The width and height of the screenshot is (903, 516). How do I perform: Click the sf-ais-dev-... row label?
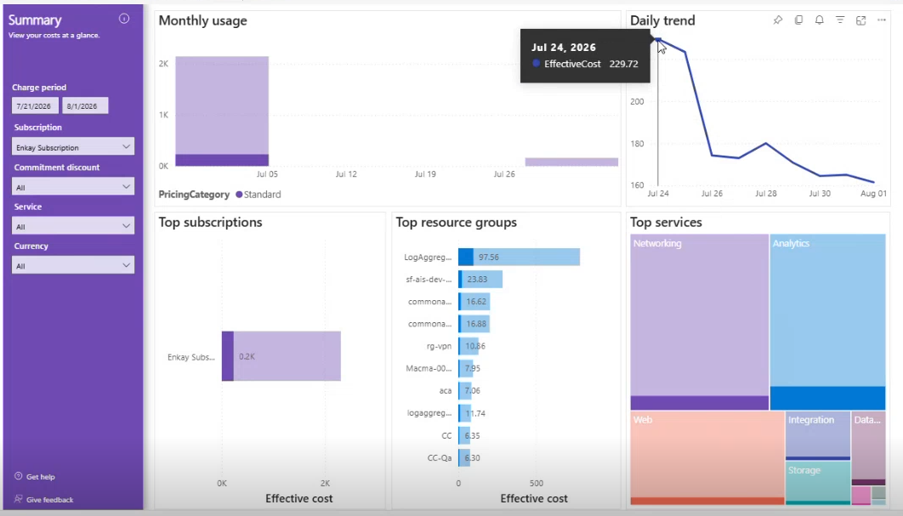pyautogui.click(x=429, y=279)
